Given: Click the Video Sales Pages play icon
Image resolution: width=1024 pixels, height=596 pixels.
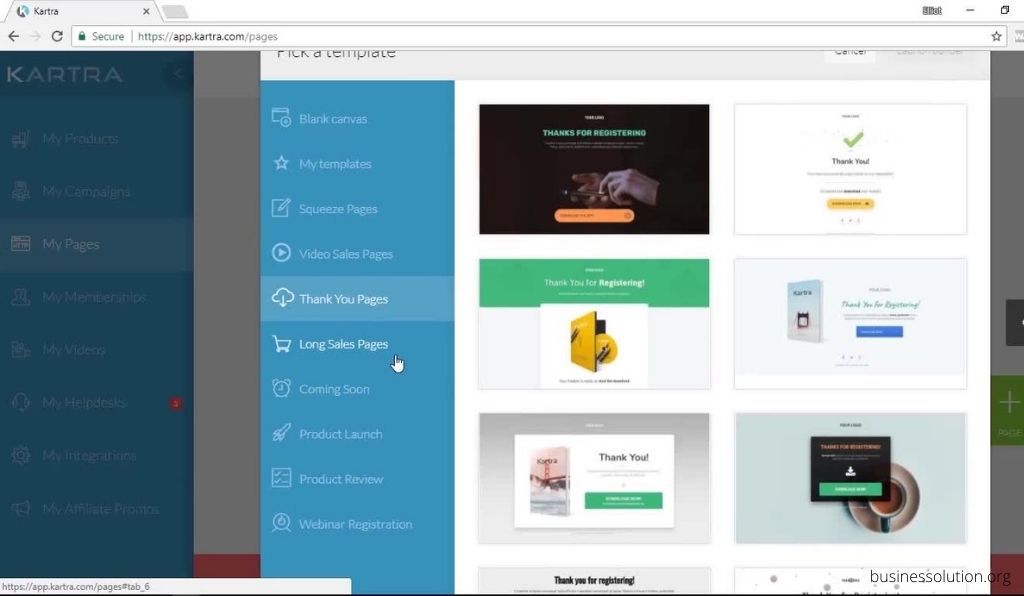Looking at the screenshot, I should pos(281,253).
